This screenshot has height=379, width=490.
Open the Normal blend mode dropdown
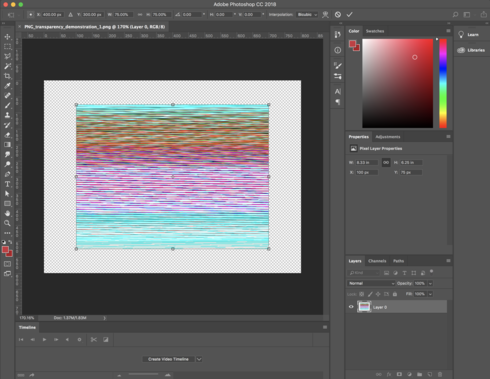point(371,283)
